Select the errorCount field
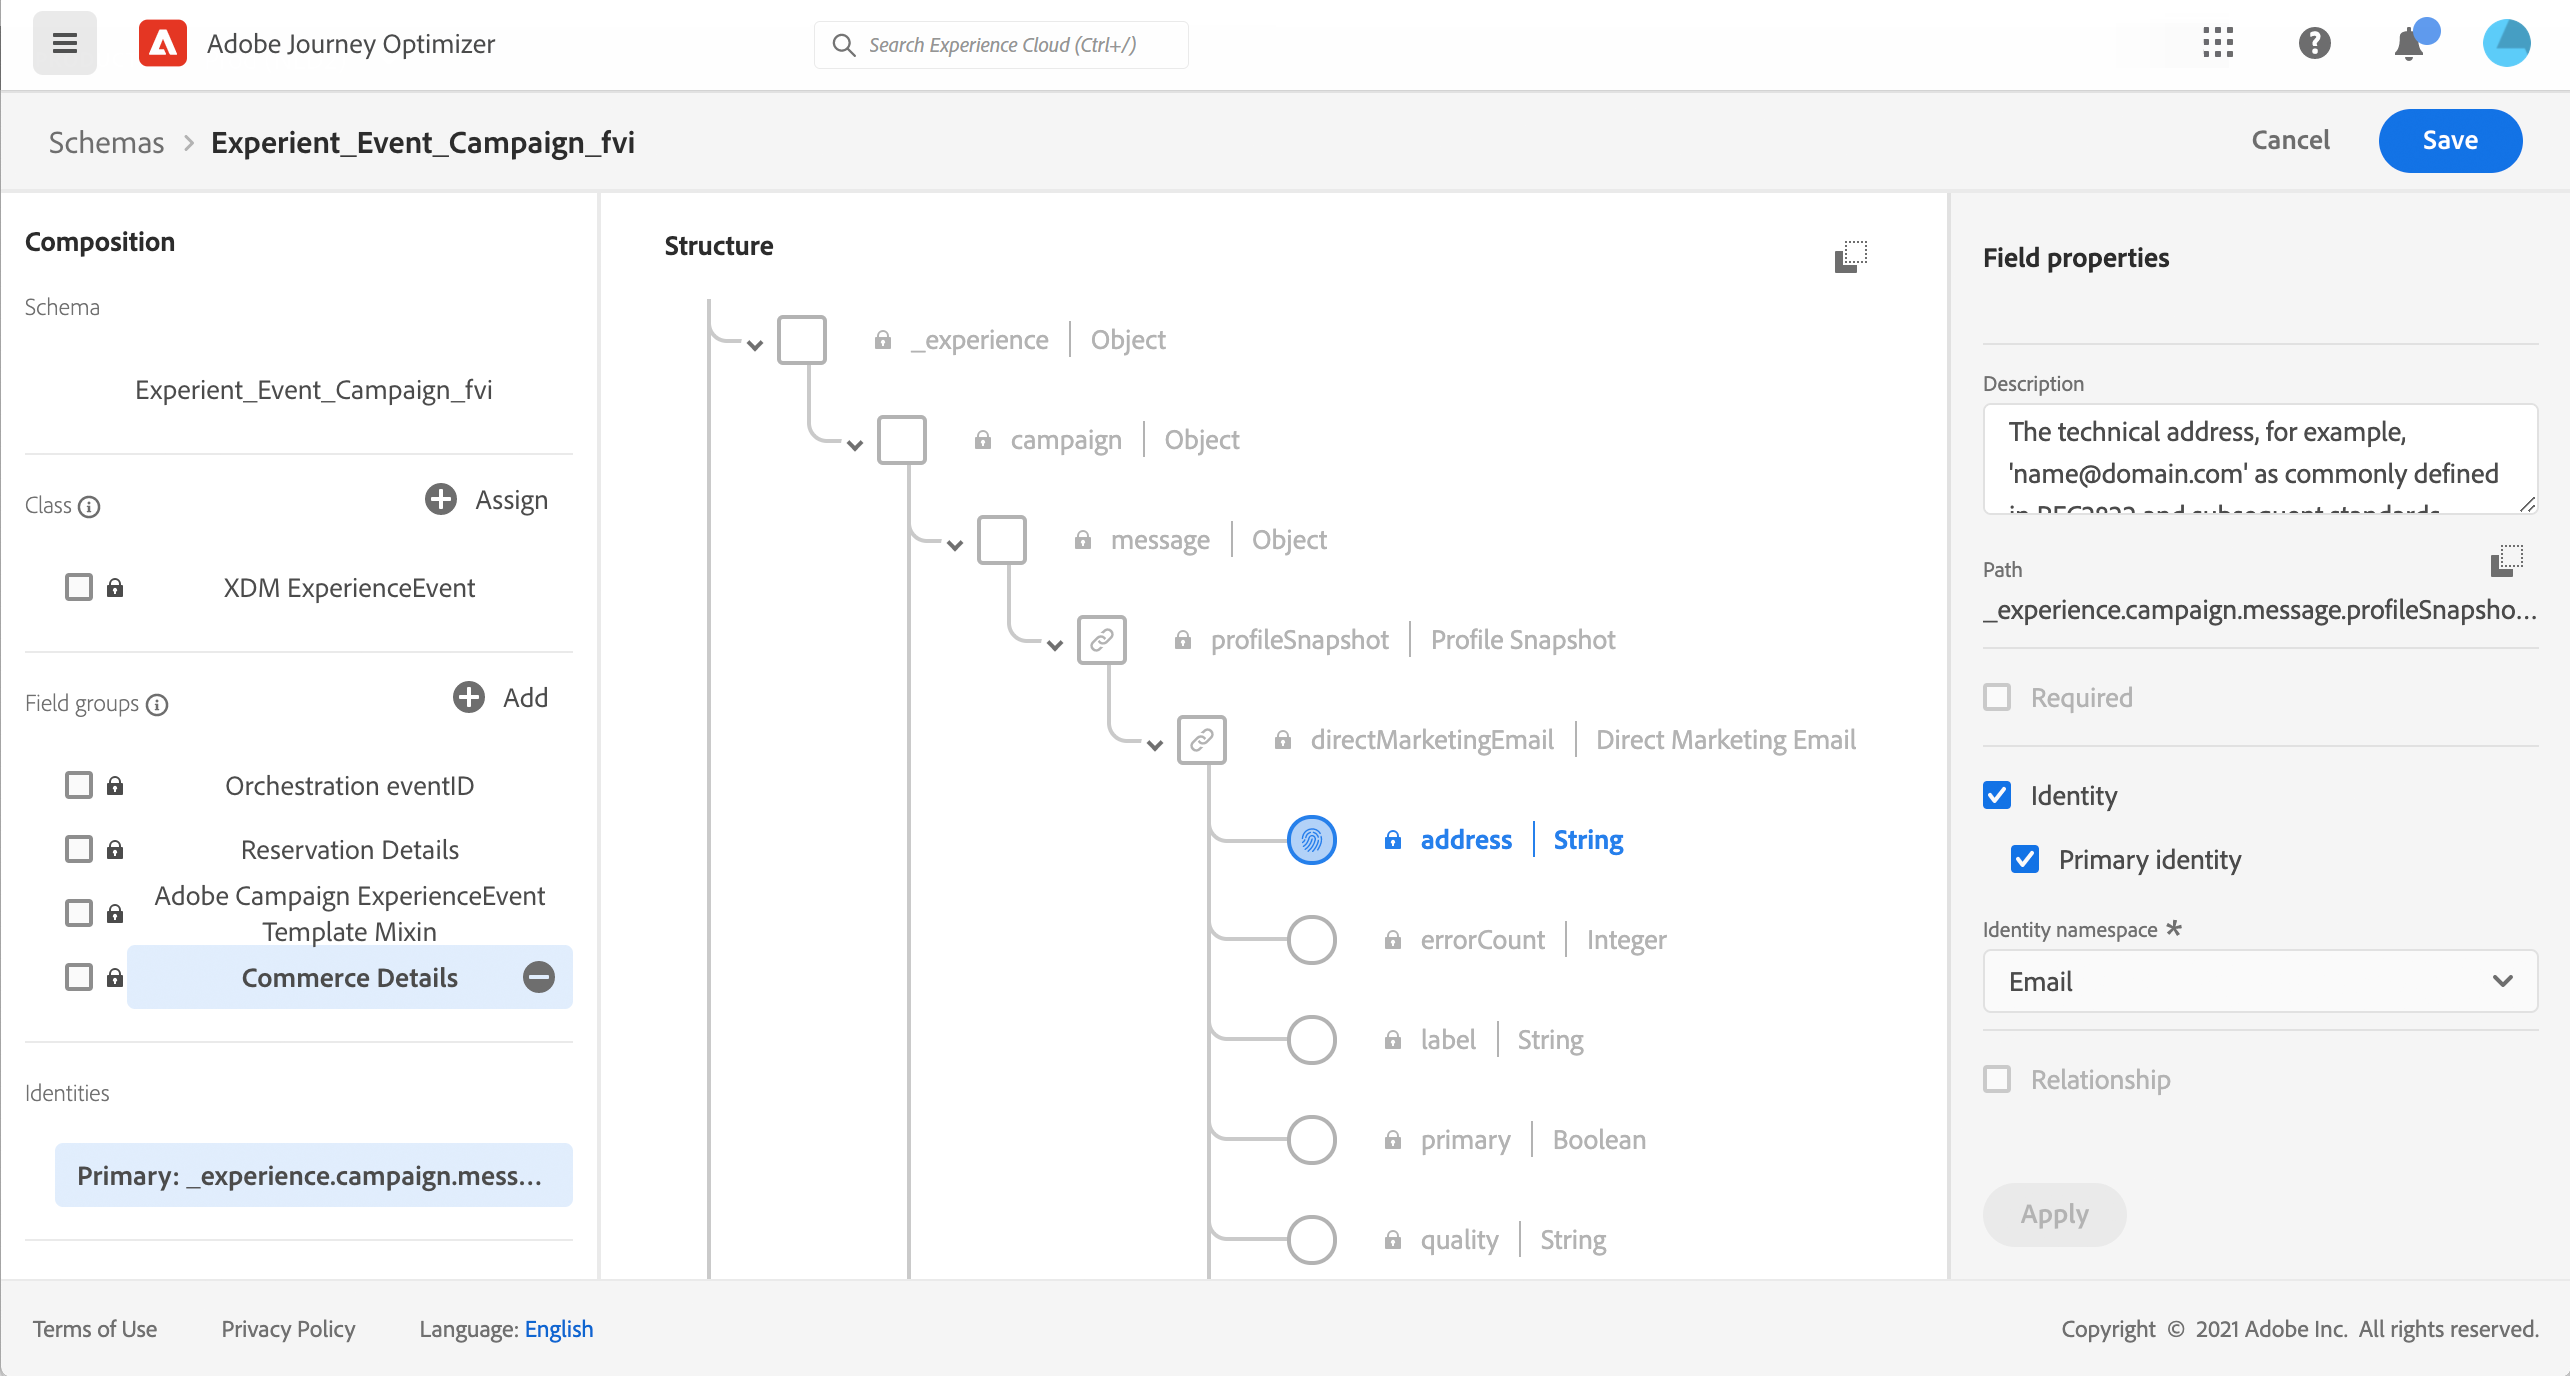 [x=1482, y=940]
